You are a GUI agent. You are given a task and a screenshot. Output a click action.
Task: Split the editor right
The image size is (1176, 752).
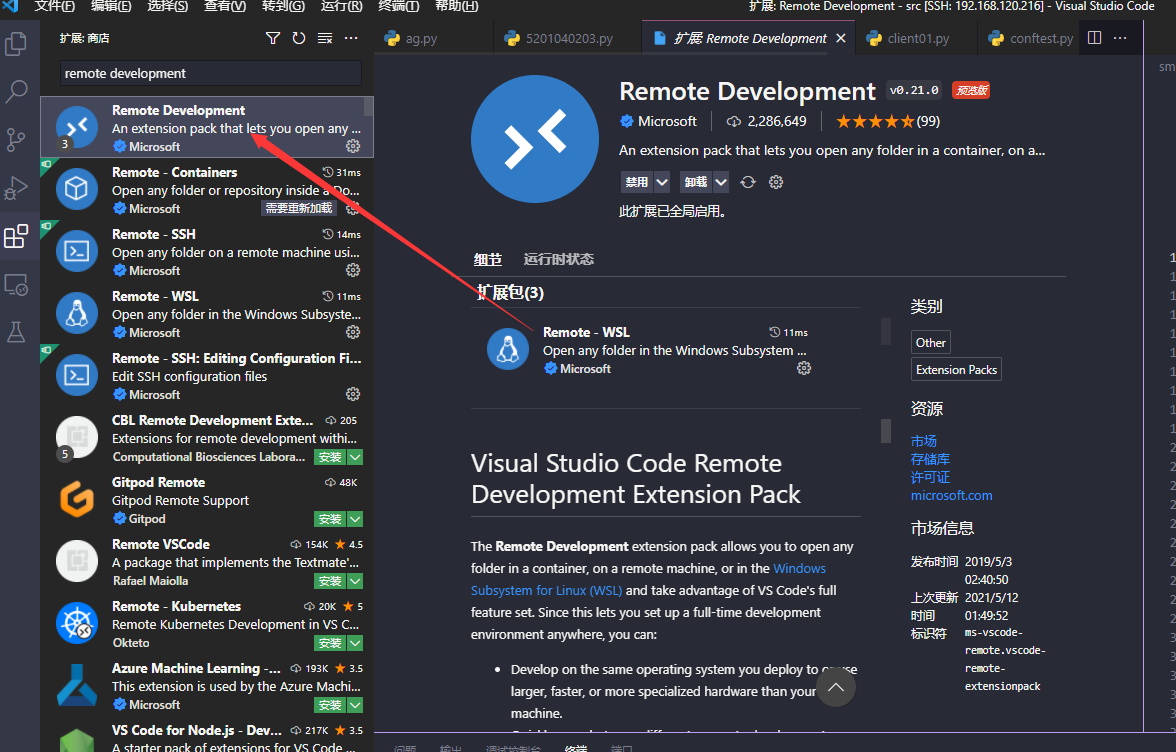(1094, 38)
